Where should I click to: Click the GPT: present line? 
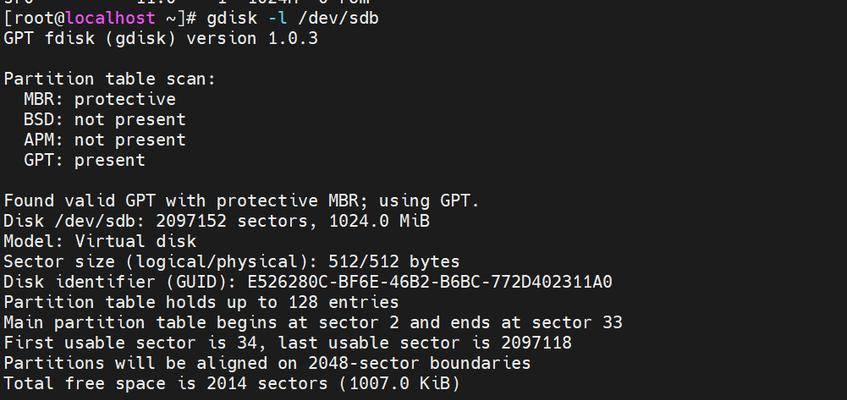pos(85,161)
